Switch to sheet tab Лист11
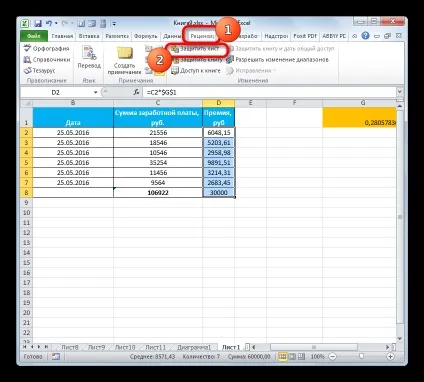Screen dimensions: 424x382 pos(155,347)
